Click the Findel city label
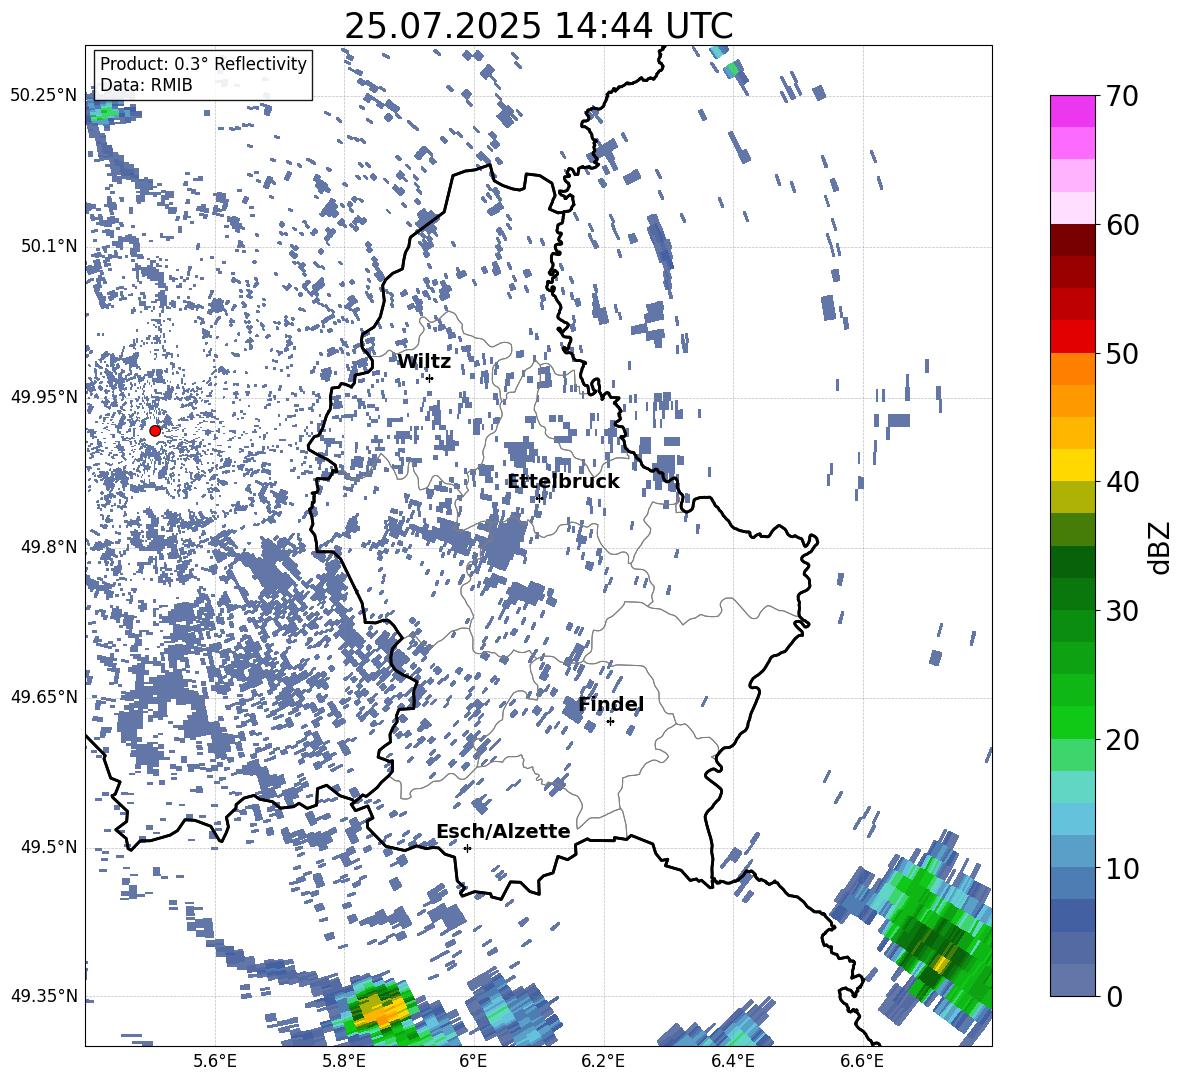 point(611,705)
